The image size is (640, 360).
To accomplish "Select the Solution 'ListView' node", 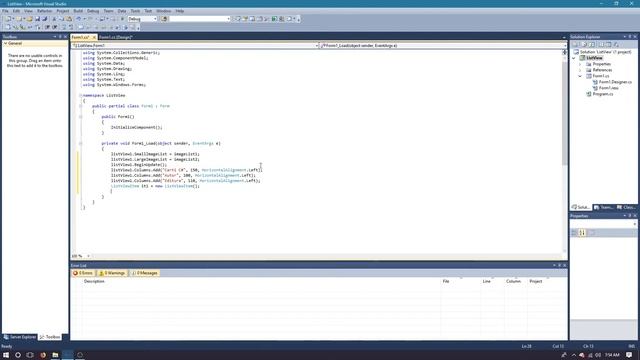I will tap(602, 52).
